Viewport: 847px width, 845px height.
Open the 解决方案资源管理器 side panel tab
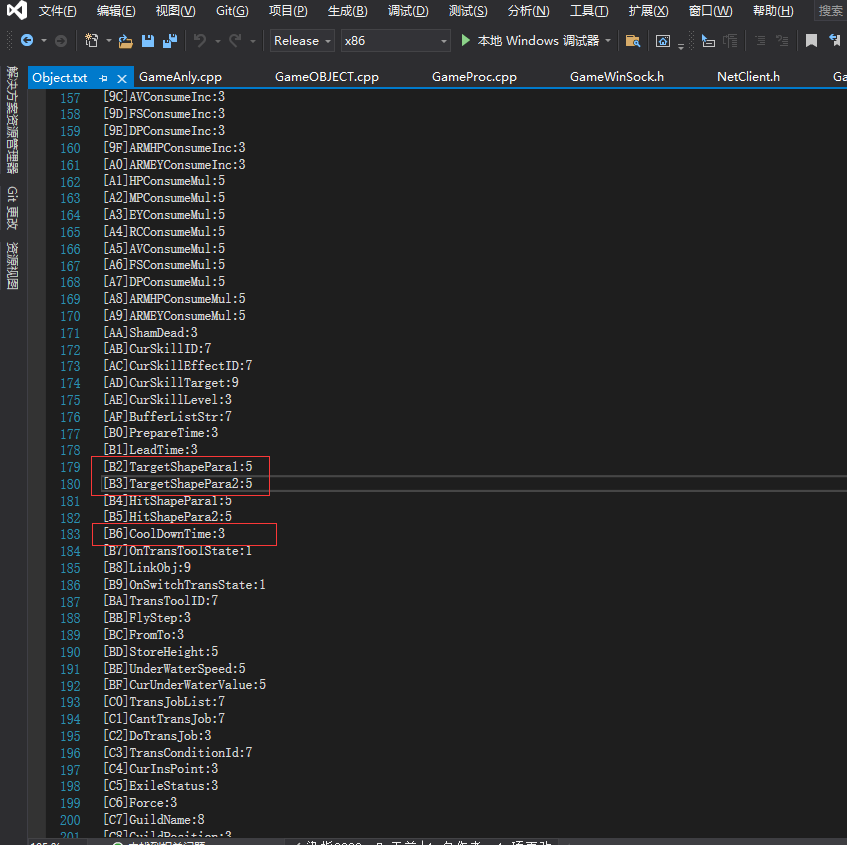pyautogui.click(x=12, y=120)
